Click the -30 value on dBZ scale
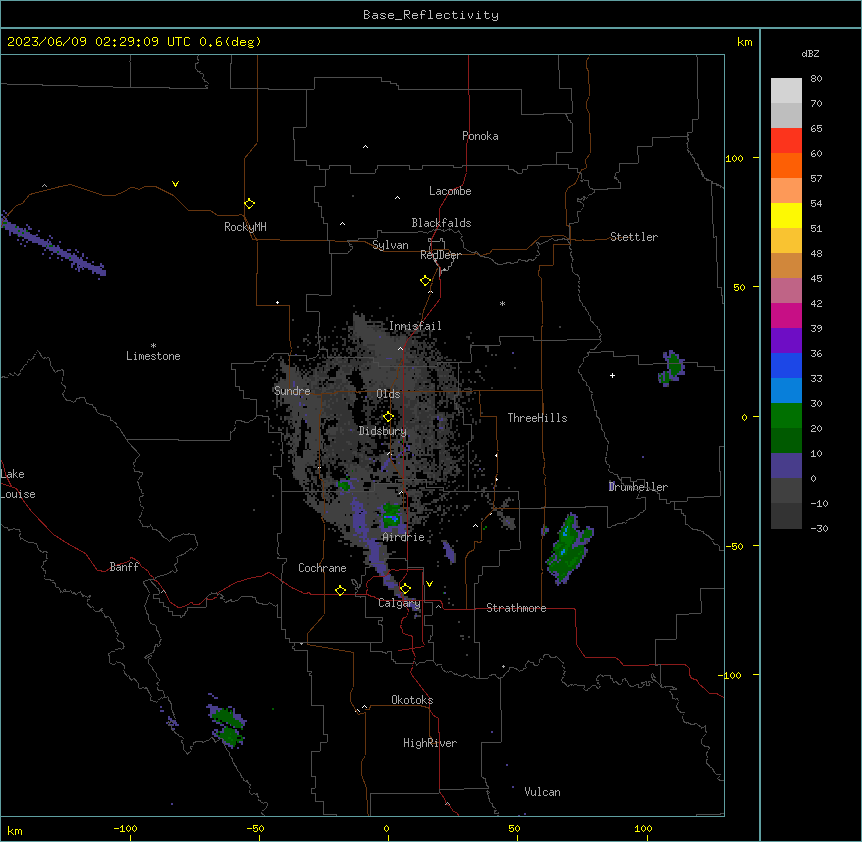 (x=819, y=528)
